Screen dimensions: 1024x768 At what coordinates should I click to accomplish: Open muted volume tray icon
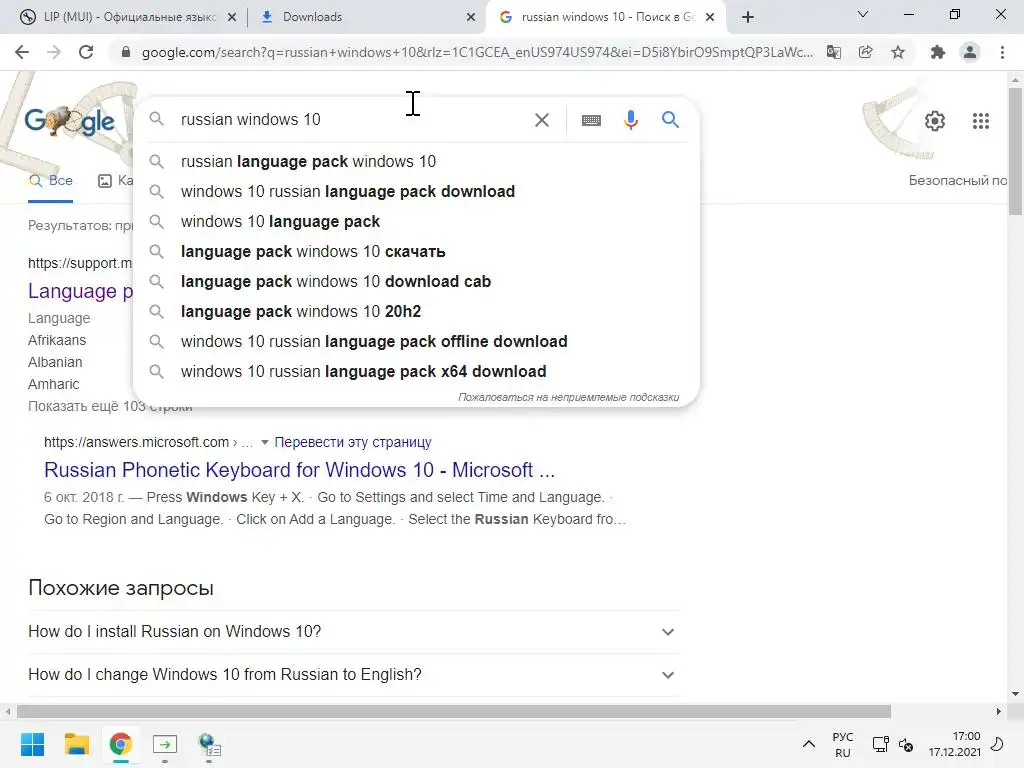point(906,744)
